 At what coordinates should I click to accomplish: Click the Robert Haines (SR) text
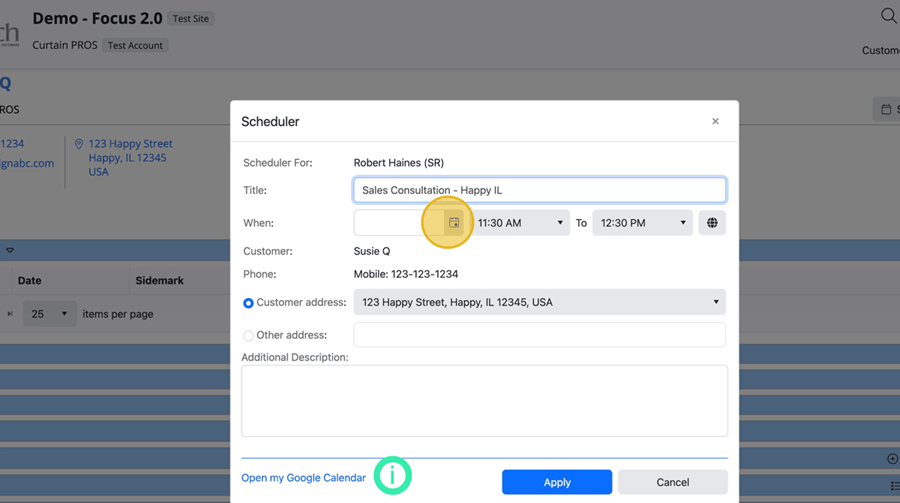click(398, 162)
